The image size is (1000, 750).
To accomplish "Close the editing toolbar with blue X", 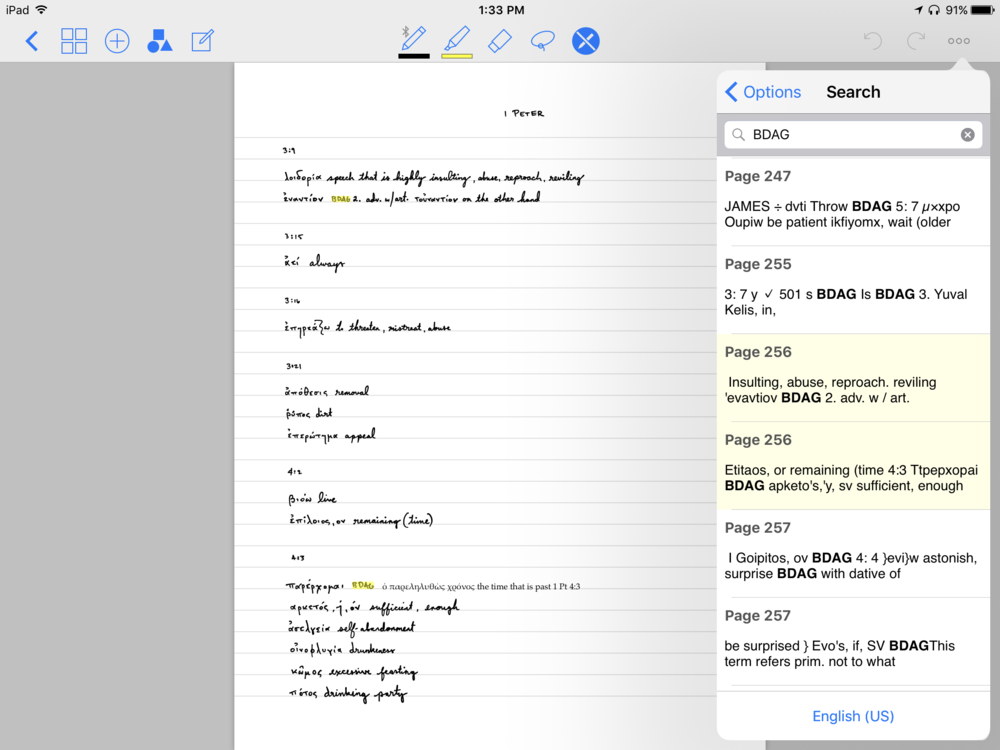I will [586, 41].
